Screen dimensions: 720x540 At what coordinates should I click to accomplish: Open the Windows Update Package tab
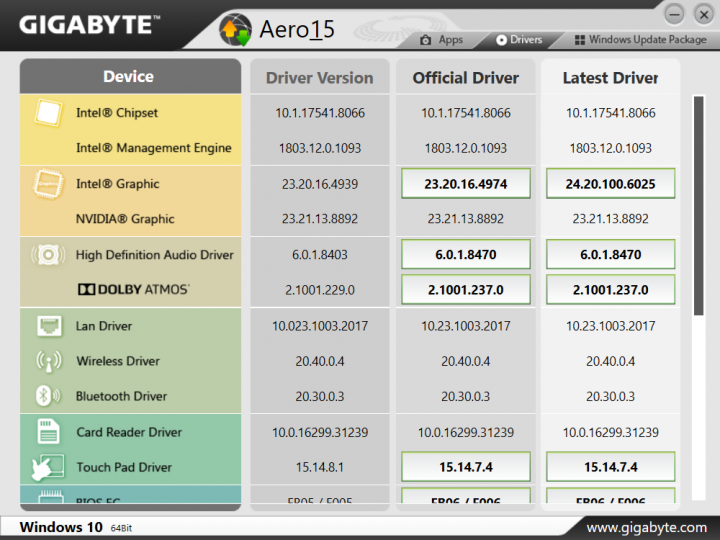click(641, 40)
